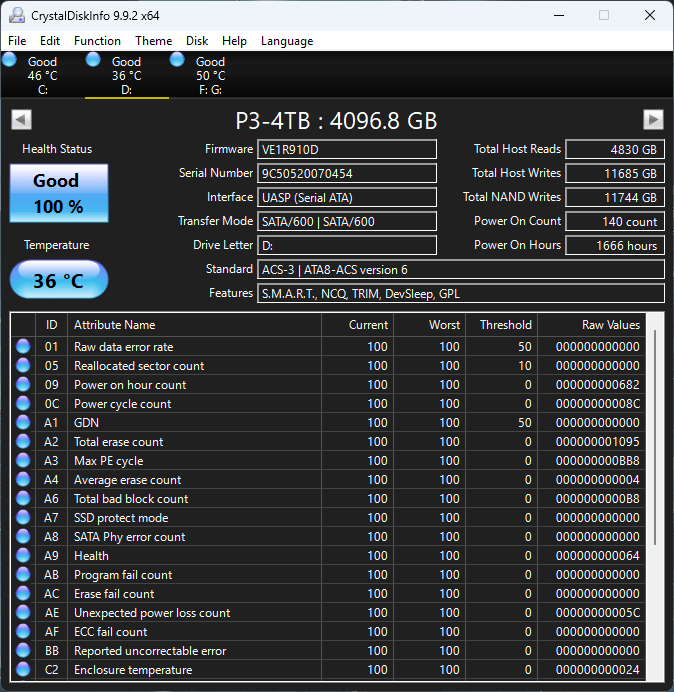Click the Raw Values column header
The width and height of the screenshot is (674, 692).
click(x=591, y=325)
